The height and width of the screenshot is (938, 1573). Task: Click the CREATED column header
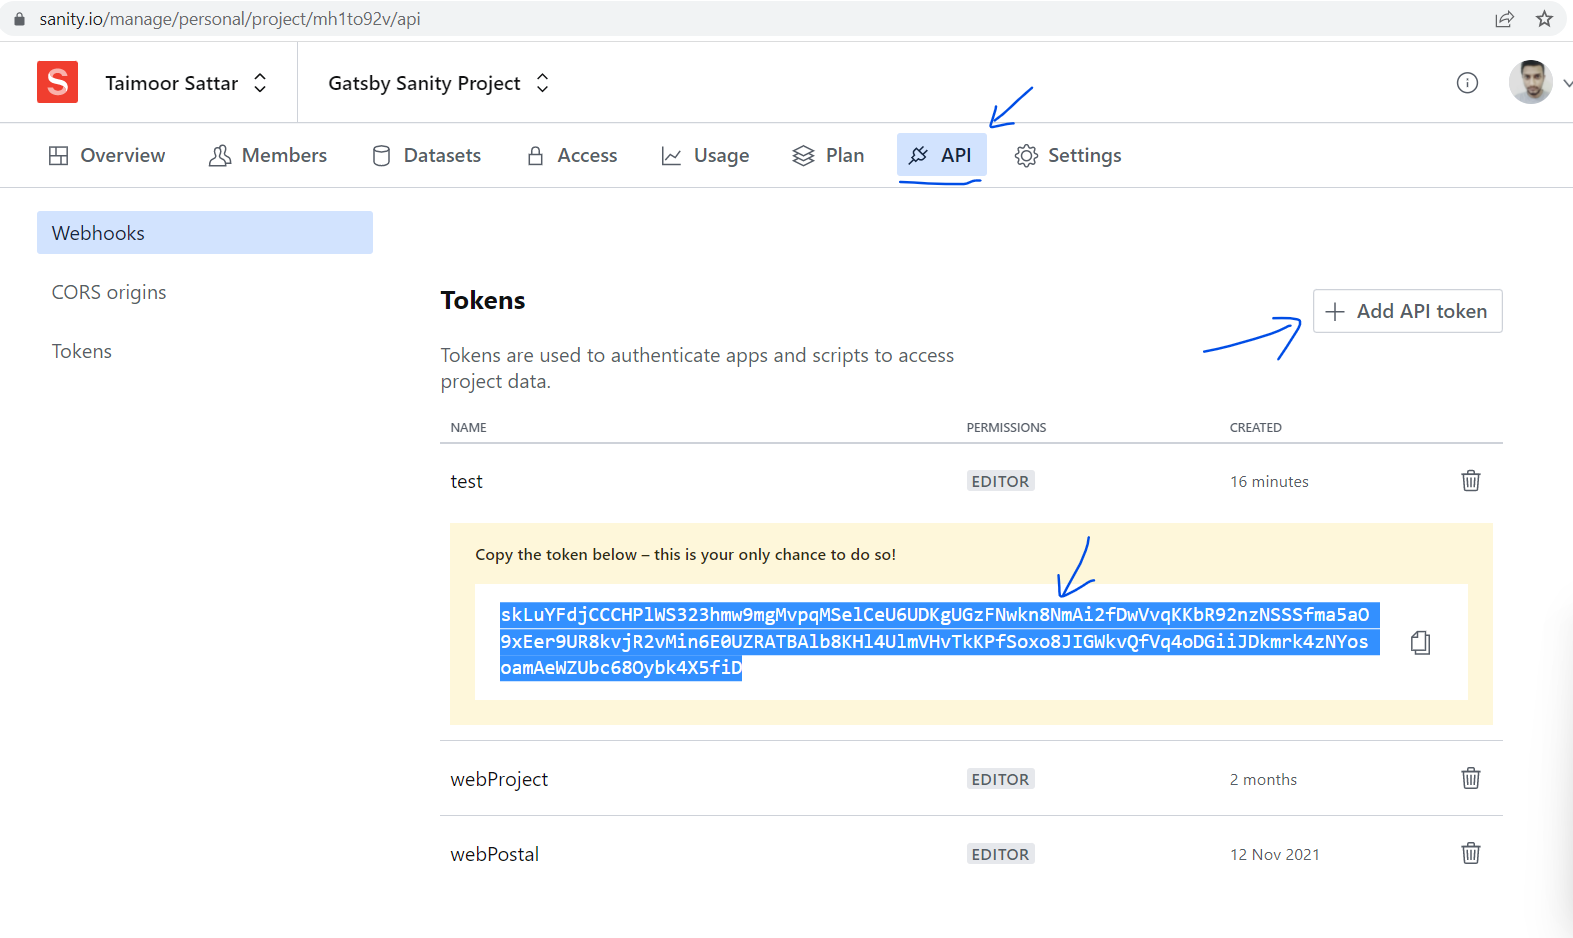[x=1255, y=427]
